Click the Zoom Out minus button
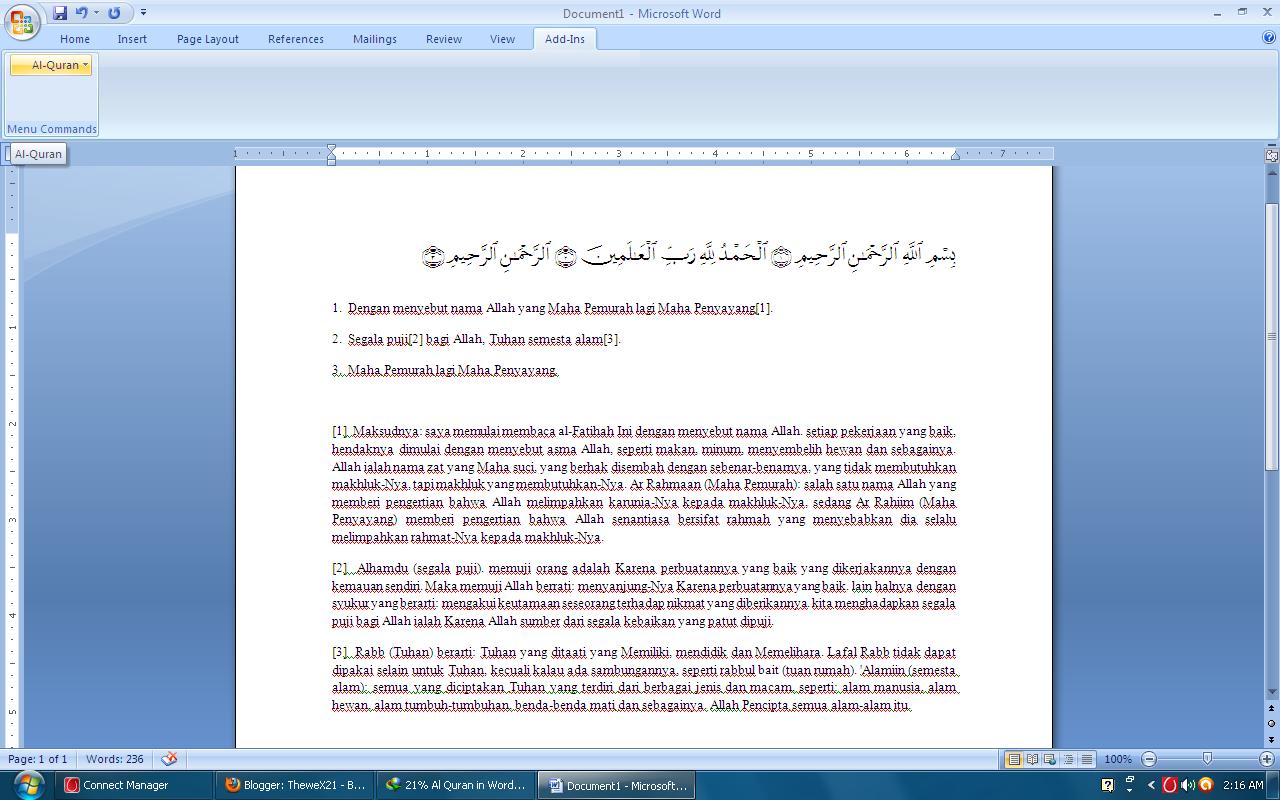Viewport: 1280px width, 800px height. (1149, 760)
